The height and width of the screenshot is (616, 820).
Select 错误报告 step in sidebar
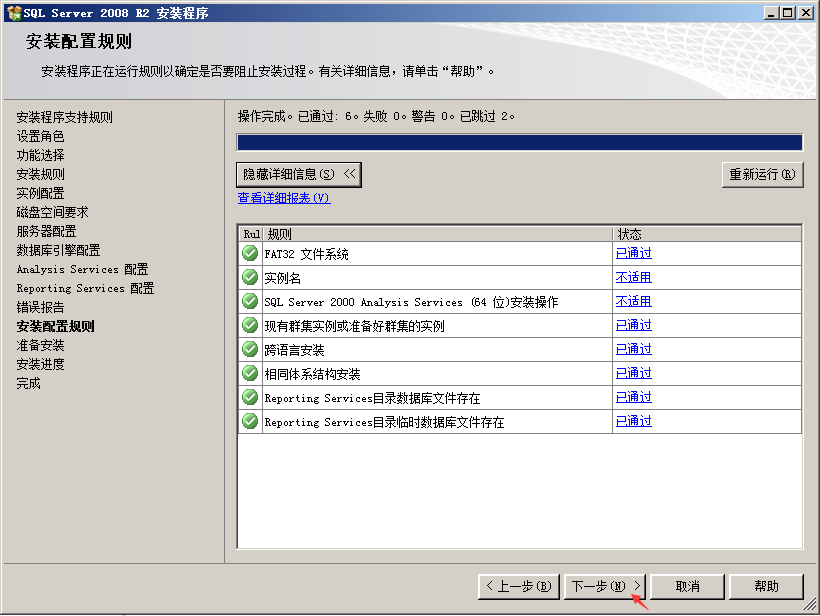tap(40, 307)
